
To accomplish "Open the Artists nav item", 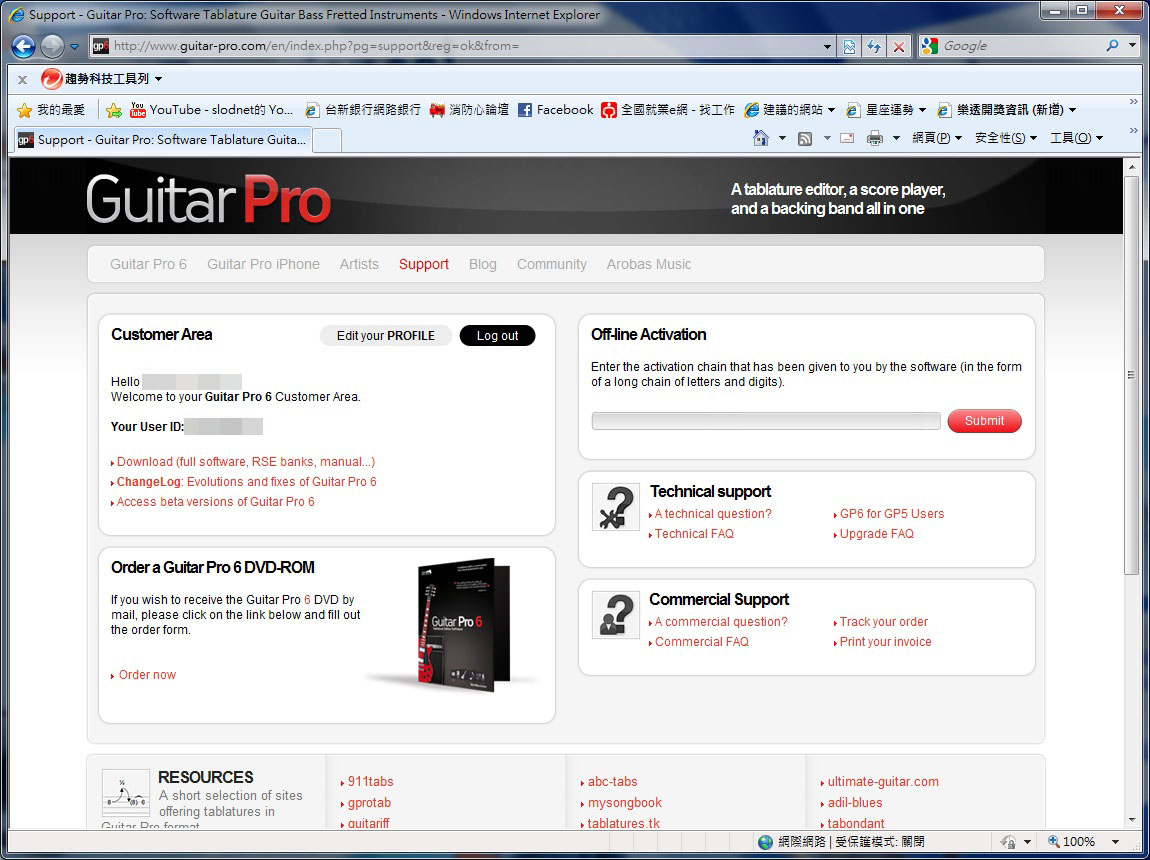I will [359, 264].
